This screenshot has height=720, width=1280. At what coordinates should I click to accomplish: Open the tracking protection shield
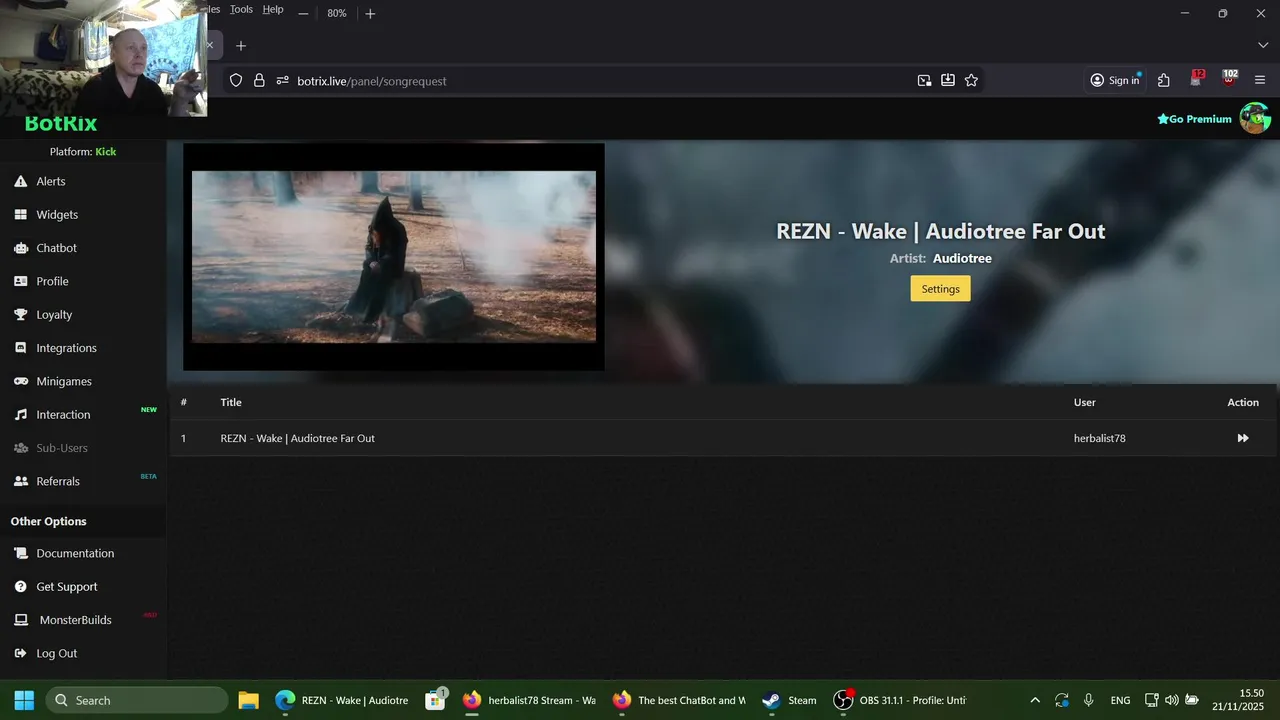click(x=236, y=81)
